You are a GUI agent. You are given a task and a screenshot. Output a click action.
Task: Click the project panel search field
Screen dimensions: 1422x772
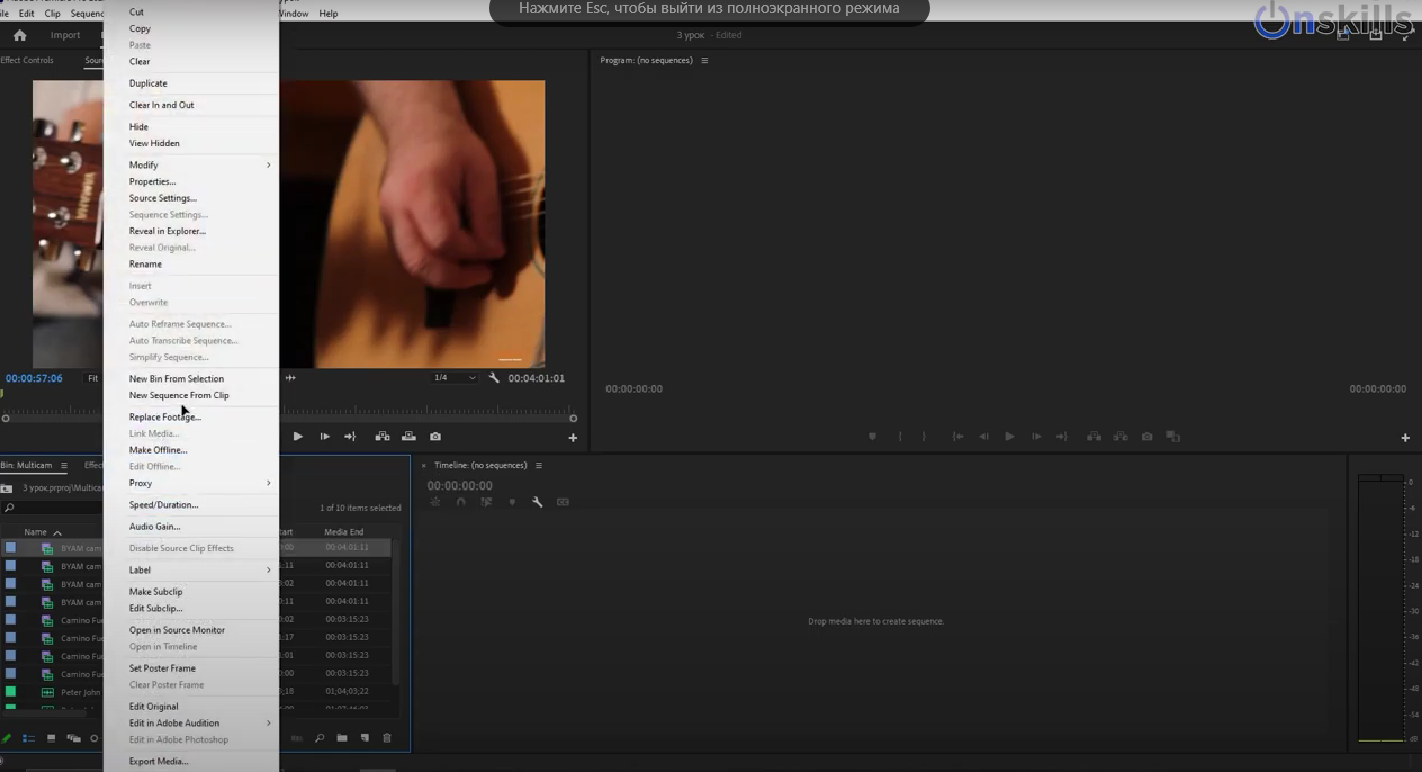[52, 508]
